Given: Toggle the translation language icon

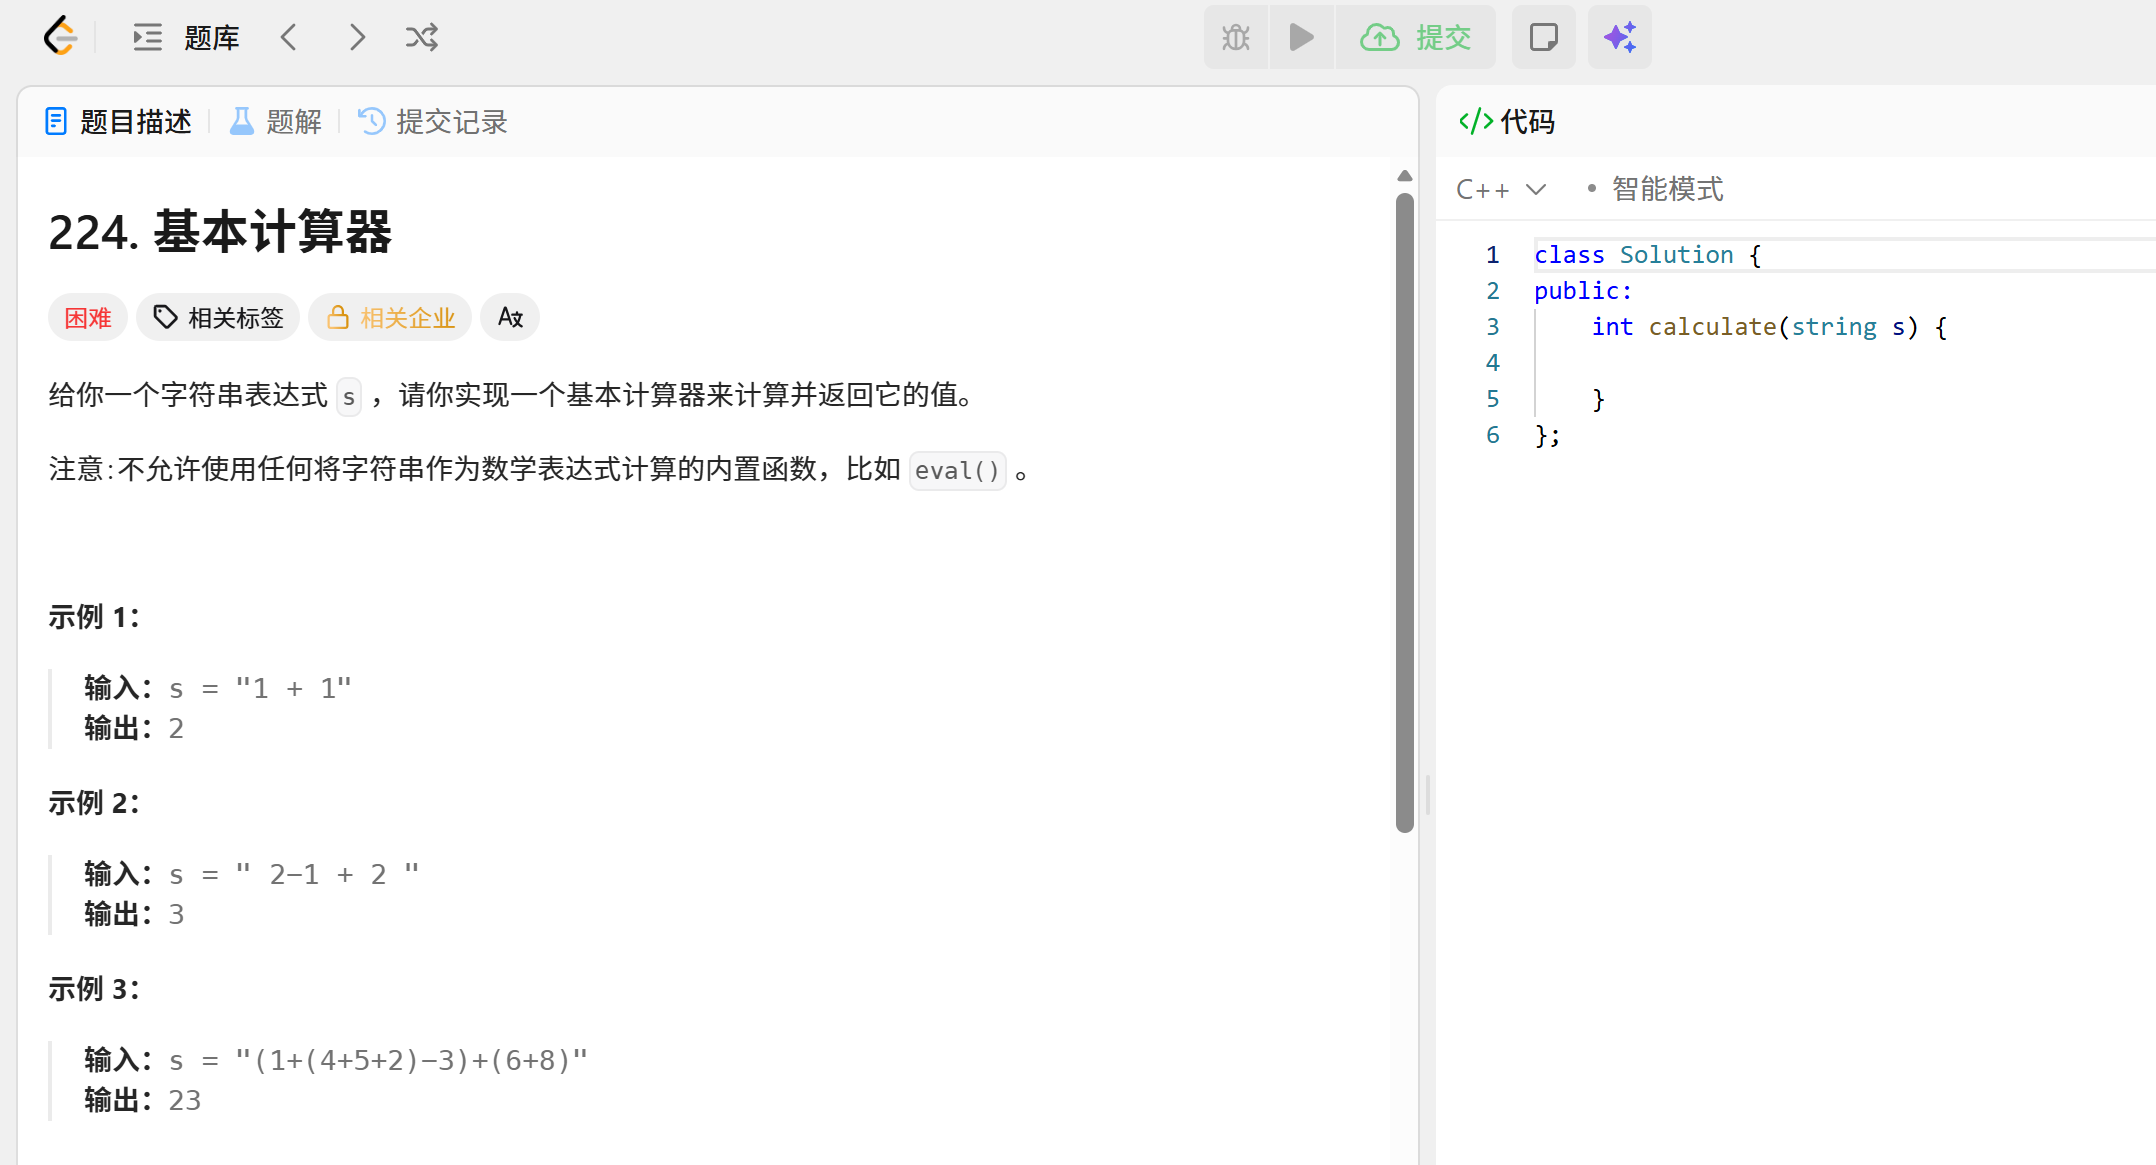Looking at the screenshot, I should 510,318.
